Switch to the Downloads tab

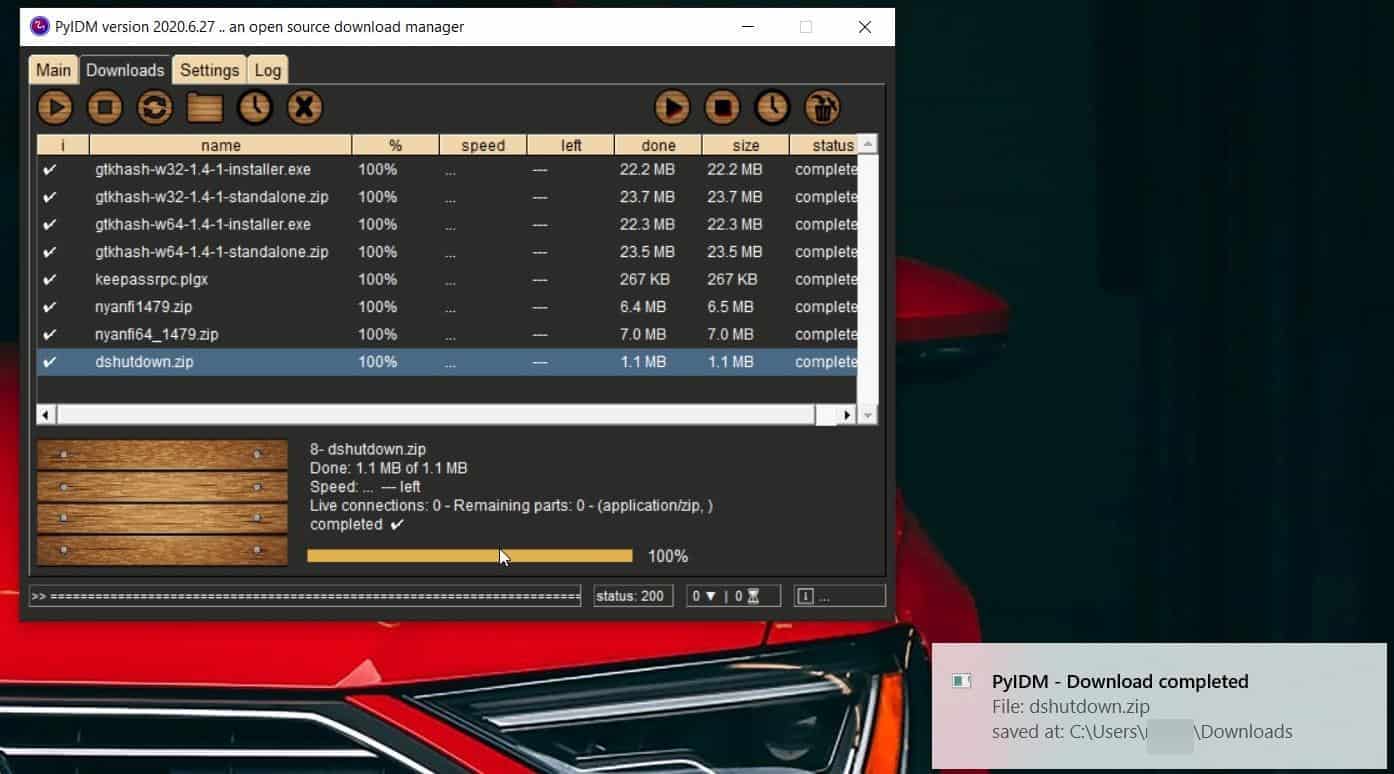[x=125, y=70]
